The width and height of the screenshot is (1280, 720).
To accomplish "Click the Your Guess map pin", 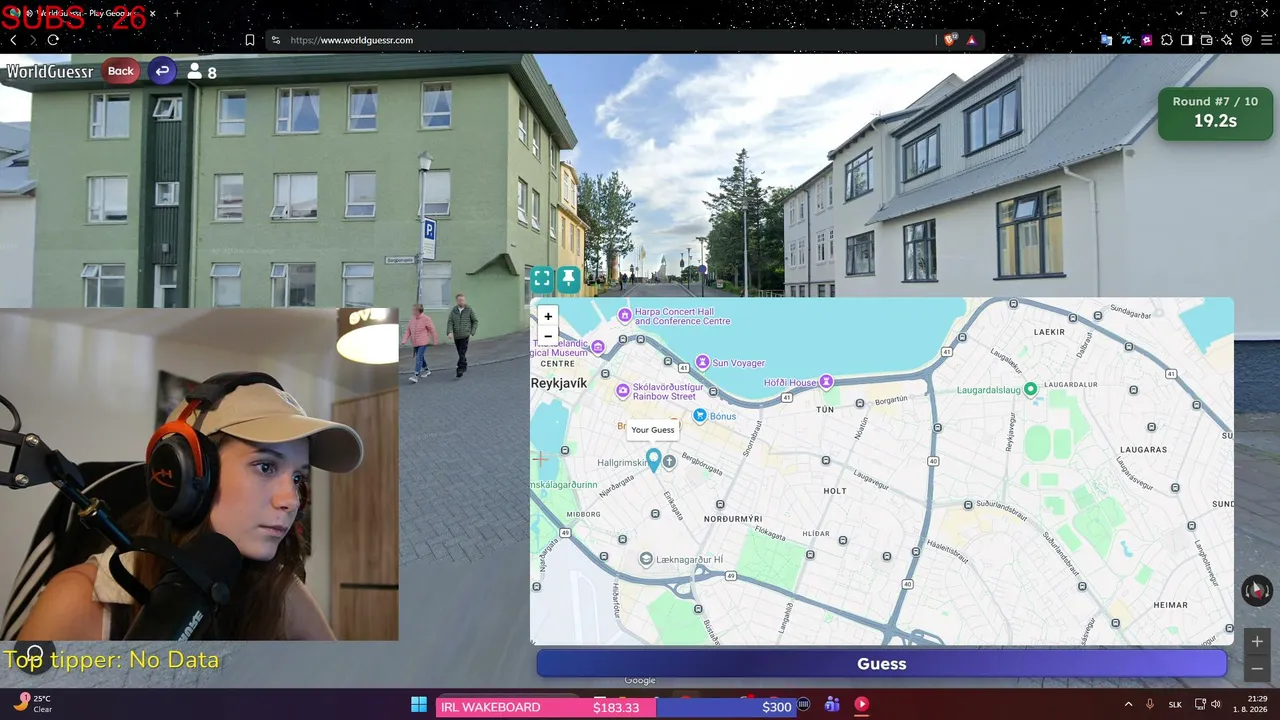I will [654, 460].
